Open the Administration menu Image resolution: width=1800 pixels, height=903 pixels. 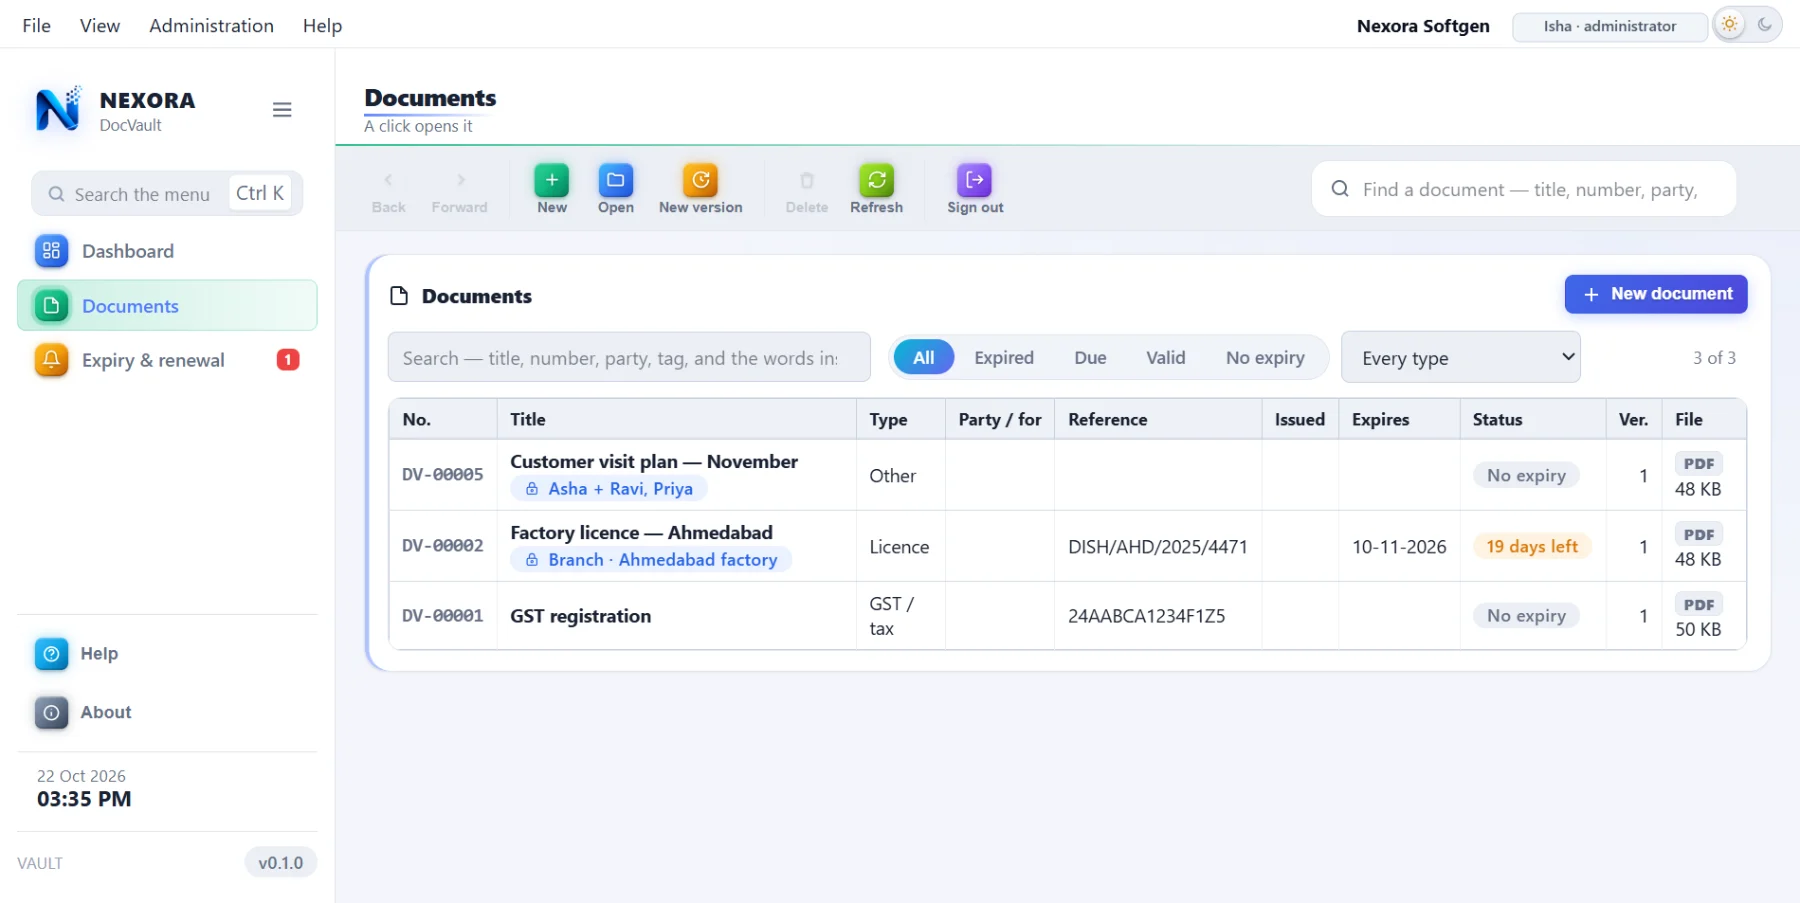click(x=211, y=26)
